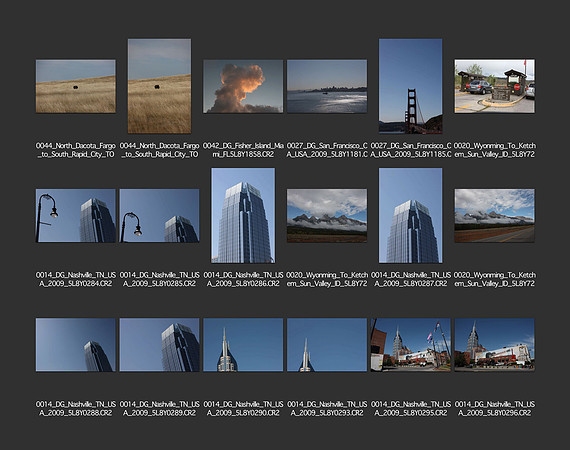Pick the SL8Y0290 building spire thumbnail

[x=243, y=345]
